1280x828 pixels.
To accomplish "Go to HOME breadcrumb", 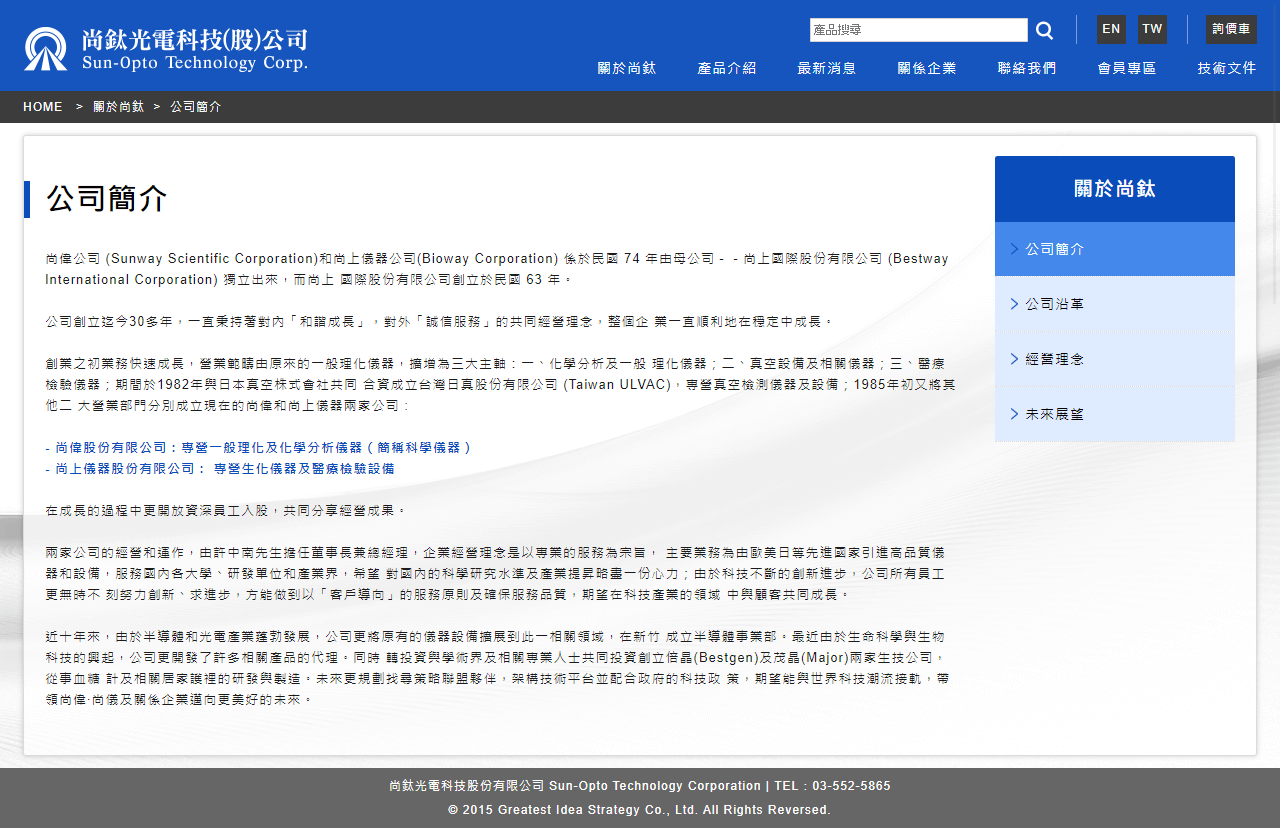I will [43, 107].
